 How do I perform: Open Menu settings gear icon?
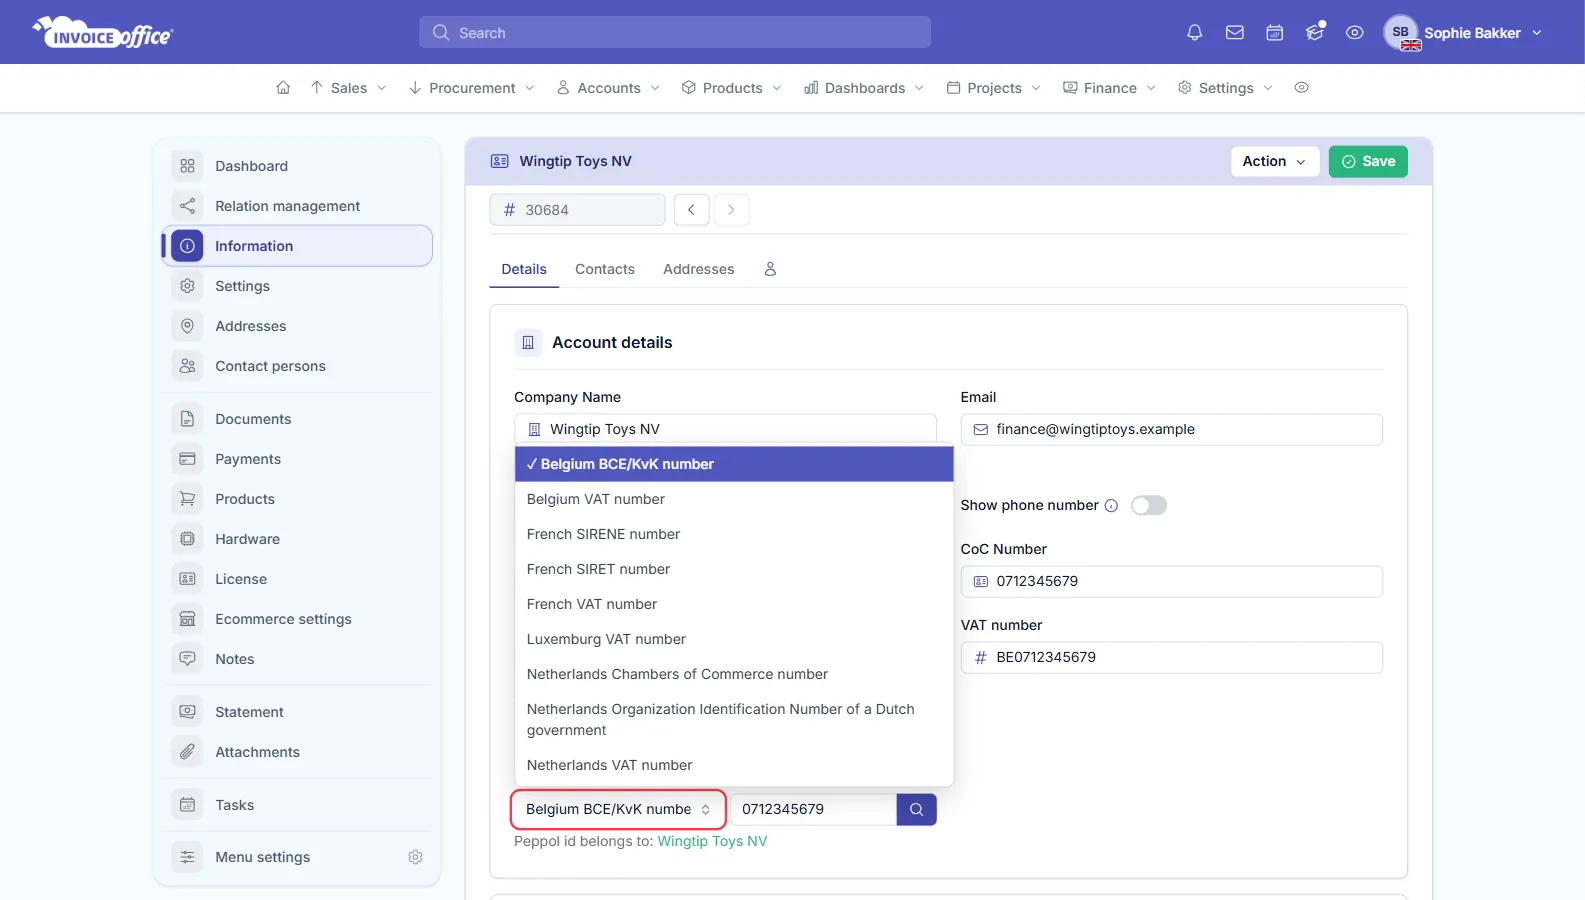pyautogui.click(x=416, y=857)
